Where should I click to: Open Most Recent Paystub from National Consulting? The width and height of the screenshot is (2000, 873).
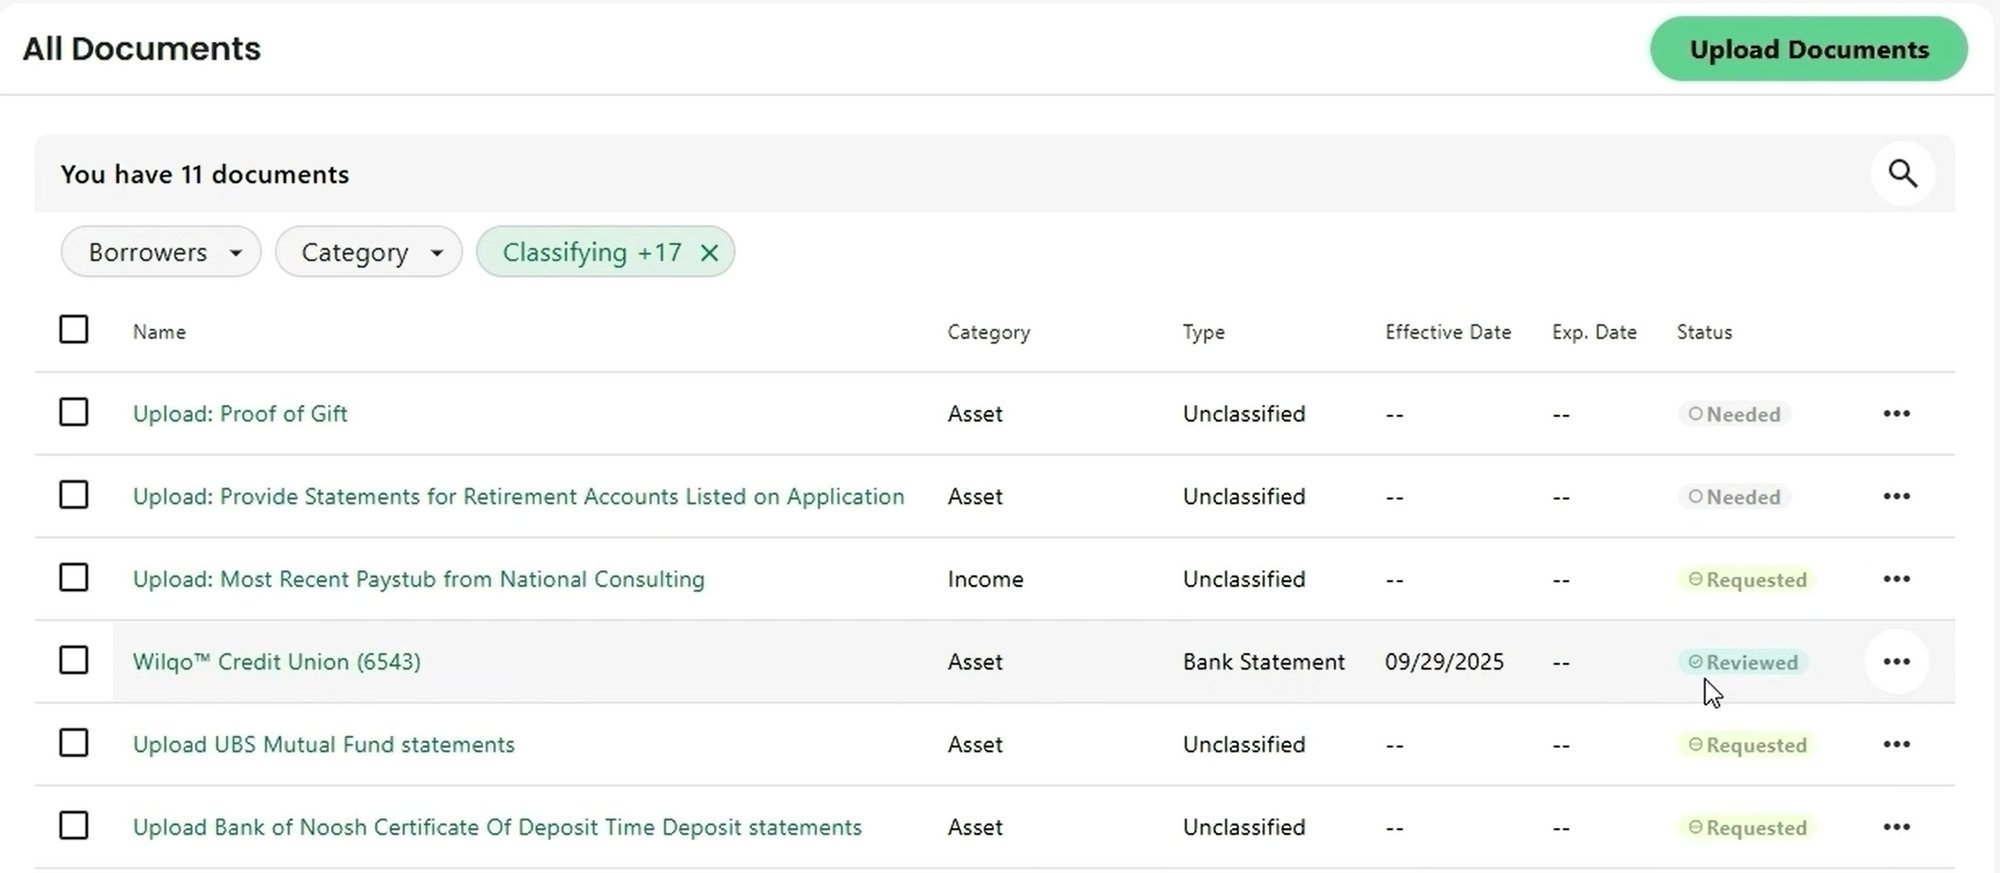(x=418, y=579)
